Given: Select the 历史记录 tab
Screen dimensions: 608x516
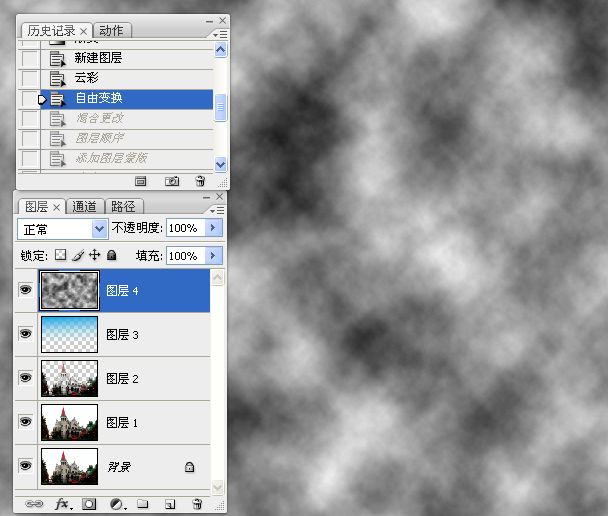Looking at the screenshot, I should click(x=51, y=31).
